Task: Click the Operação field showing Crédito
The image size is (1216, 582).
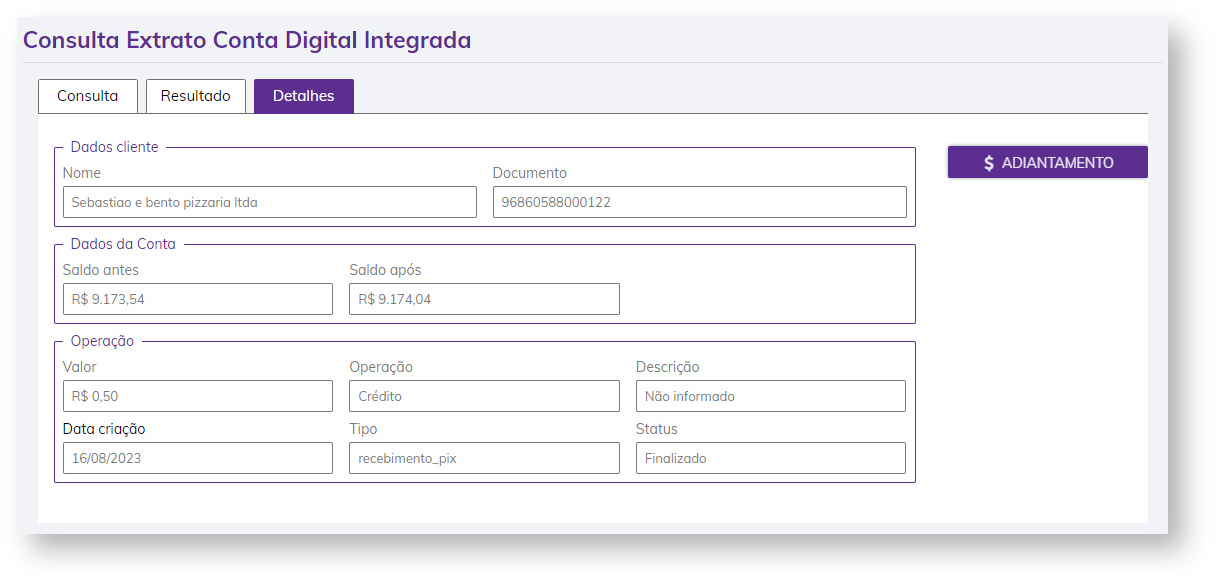Action: point(484,396)
